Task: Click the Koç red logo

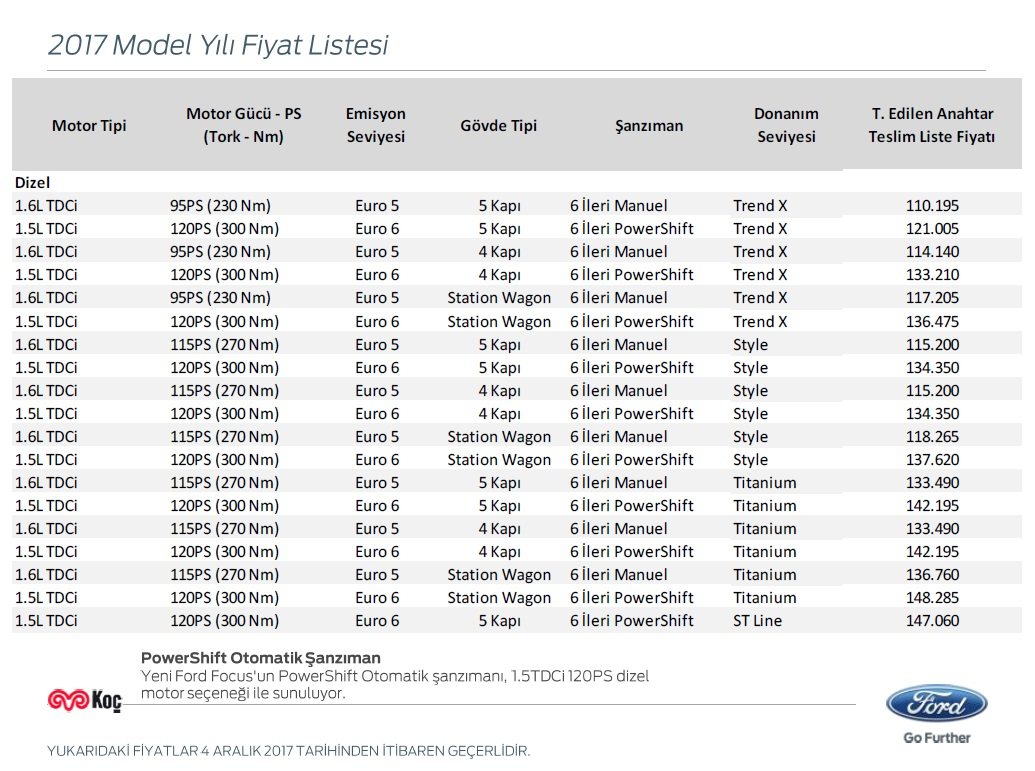Action: point(84,700)
